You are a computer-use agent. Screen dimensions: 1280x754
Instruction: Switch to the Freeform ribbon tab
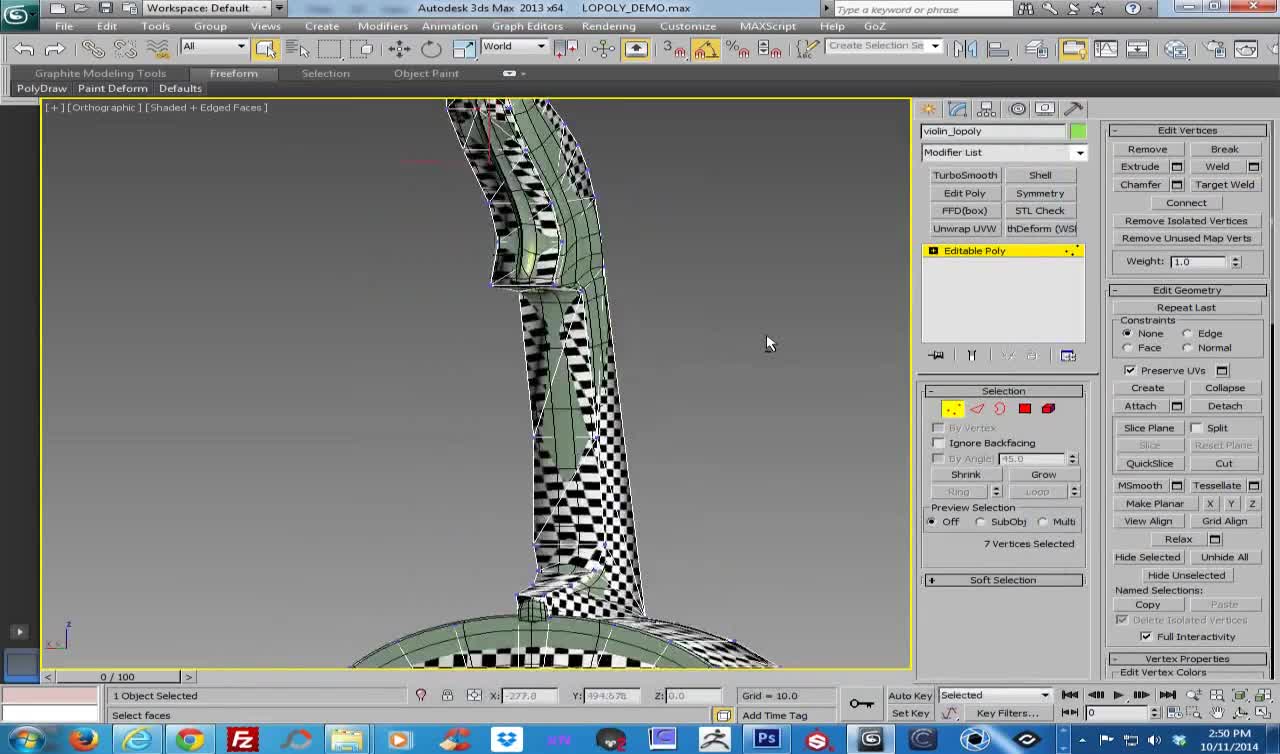tap(234, 73)
